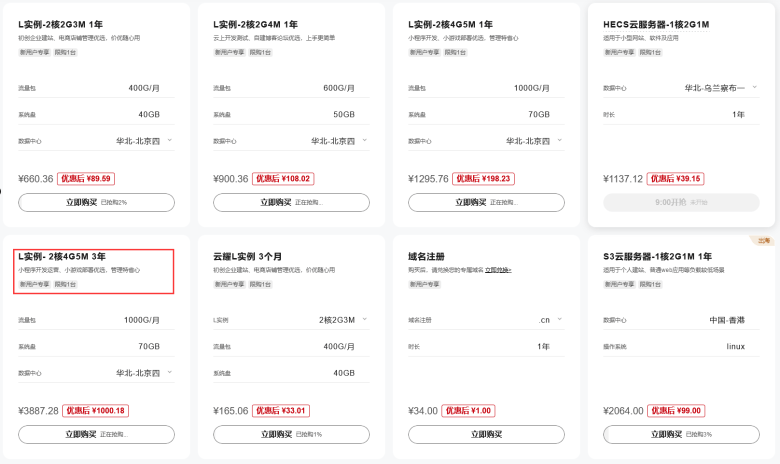This screenshot has width=780, height=464.
Task: Open 华北-乌兰察布一 data center dropdown
Action: pyautogui.click(x=720, y=88)
